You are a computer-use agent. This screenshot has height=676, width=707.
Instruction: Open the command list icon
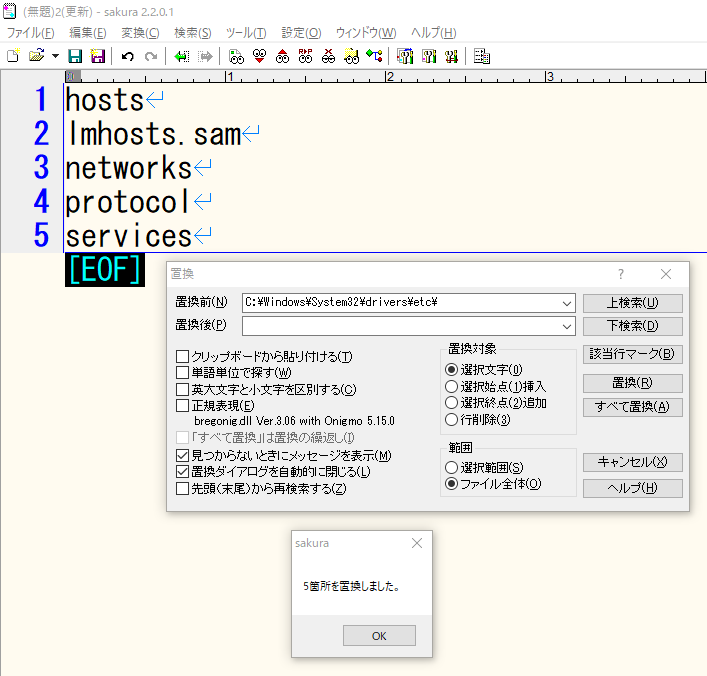pos(482,56)
